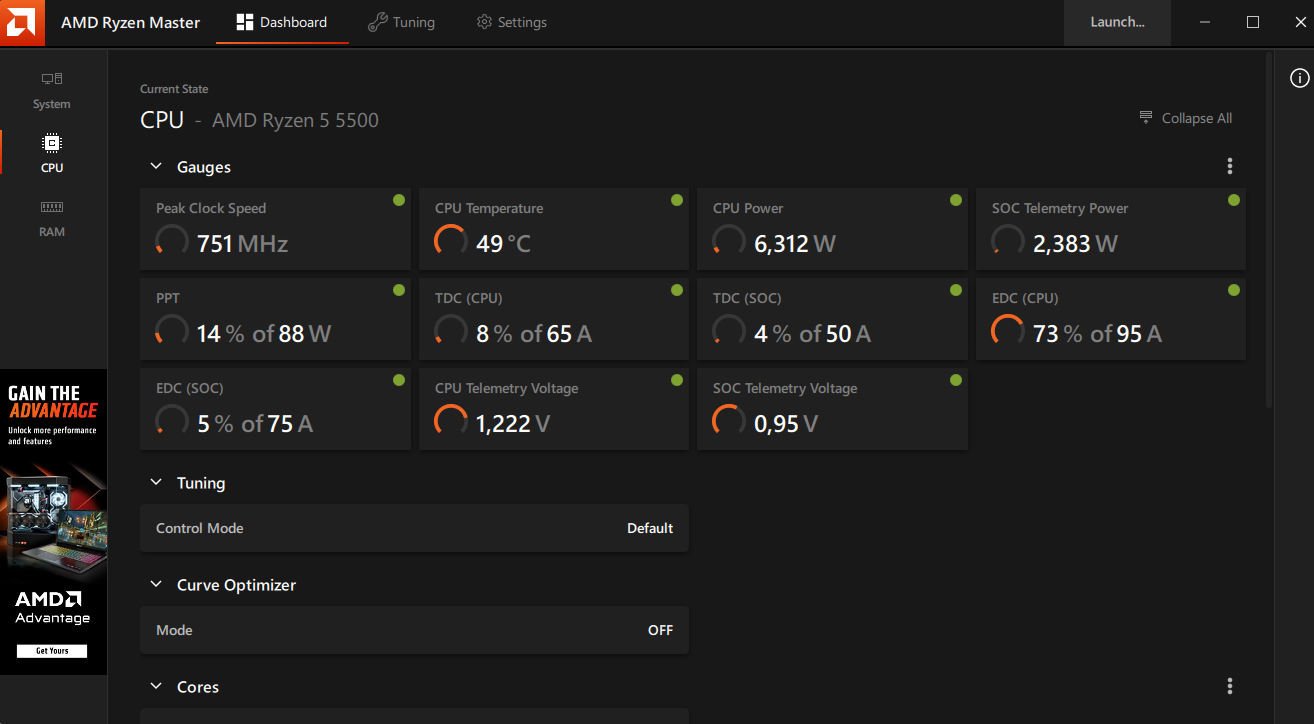Click Collapse All
This screenshot has height=724, width=1314.
[1186, 118]
